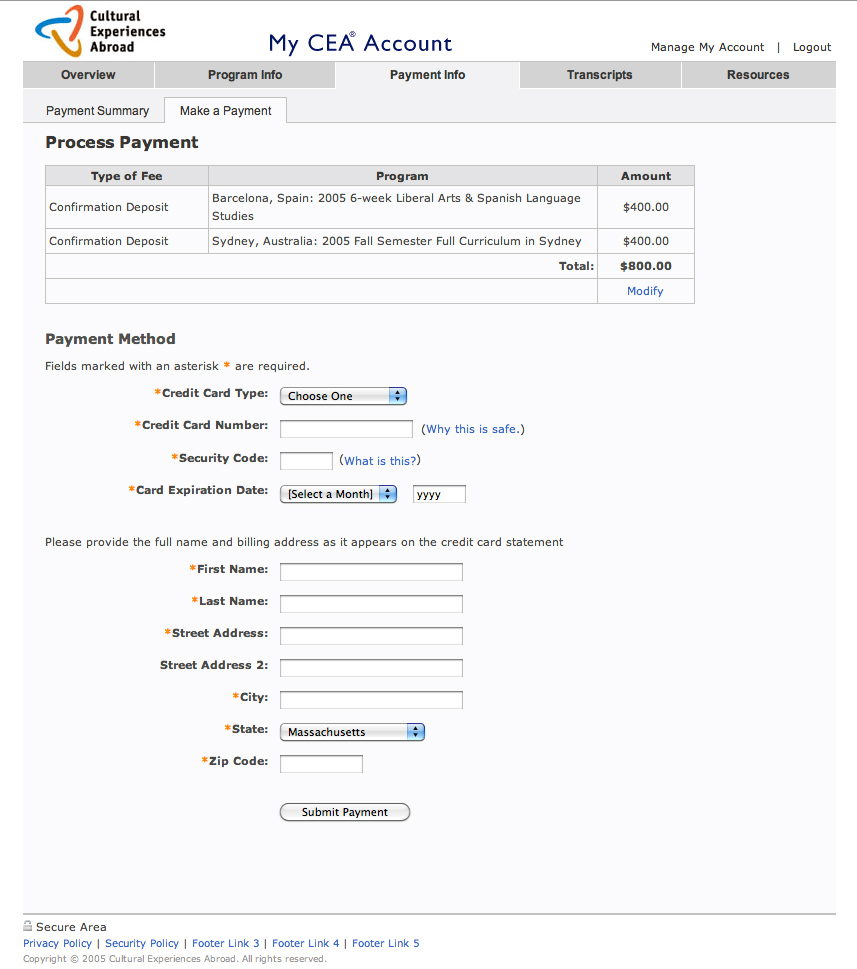
Task: Open the Credit Card Type dropdown
Action: (343, 396)
